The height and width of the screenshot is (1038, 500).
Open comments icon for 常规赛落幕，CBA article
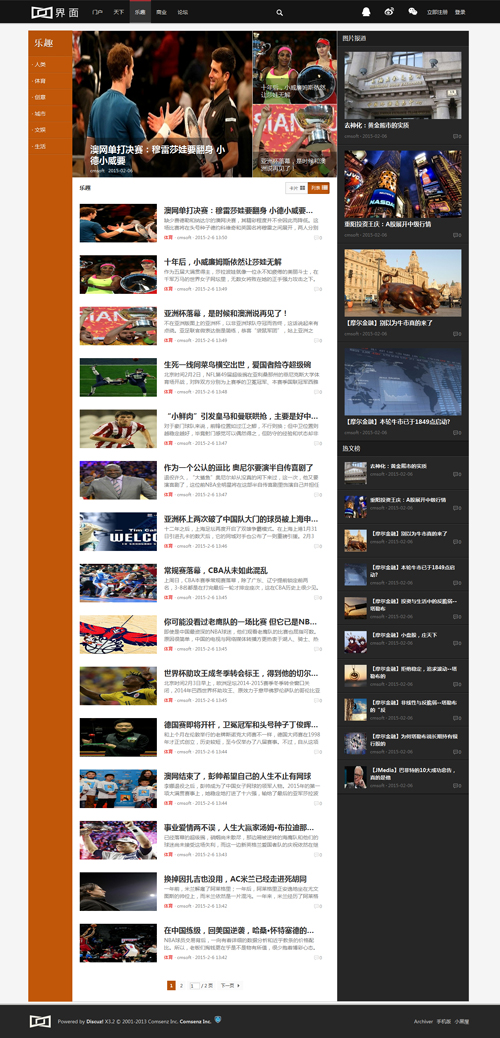[x=319, y=597]
